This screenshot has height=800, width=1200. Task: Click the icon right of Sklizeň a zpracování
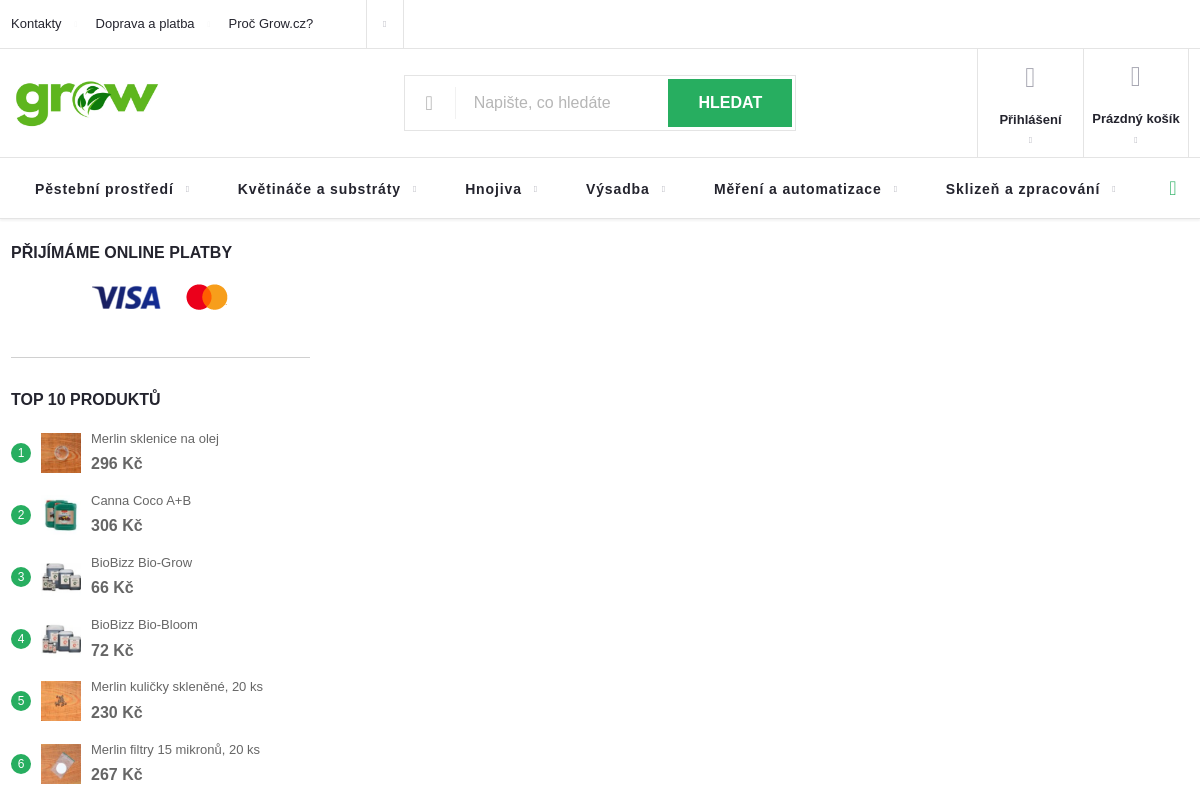1173,188
